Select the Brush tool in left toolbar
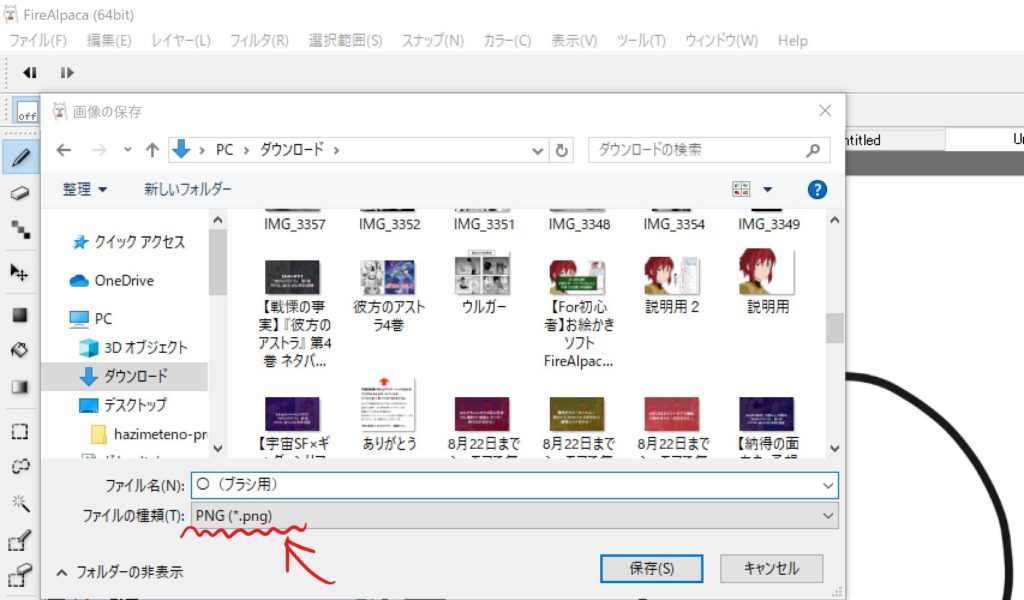 (20, 156)
